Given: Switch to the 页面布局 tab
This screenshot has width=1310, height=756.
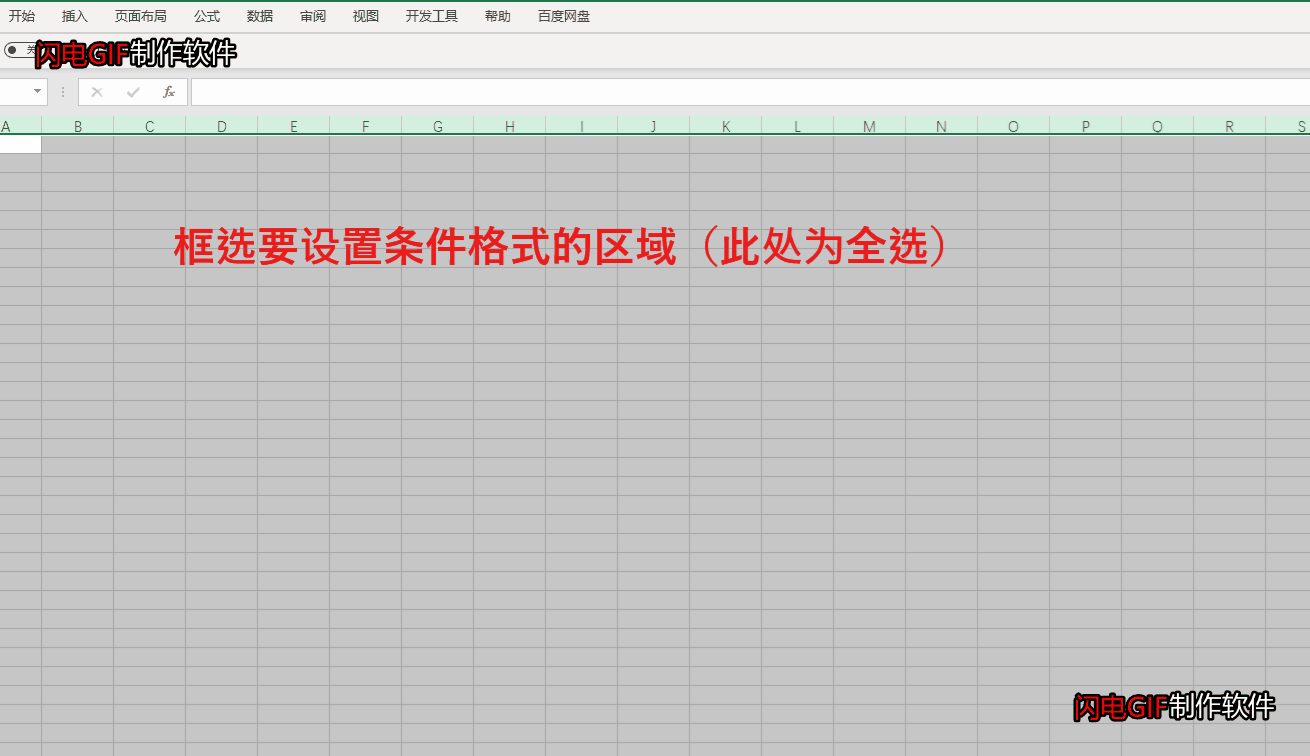Looking at the screenshot, I should [x=141, y=16].
